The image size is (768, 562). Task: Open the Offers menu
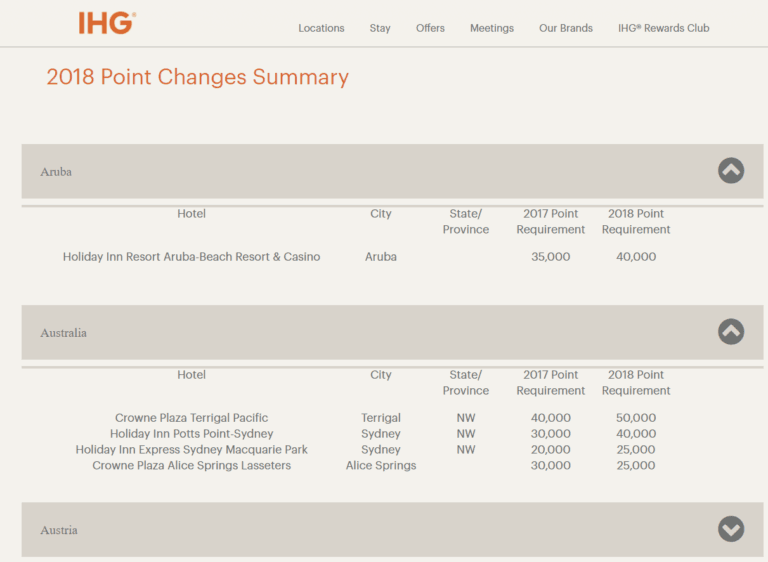[x=430, y=28]
